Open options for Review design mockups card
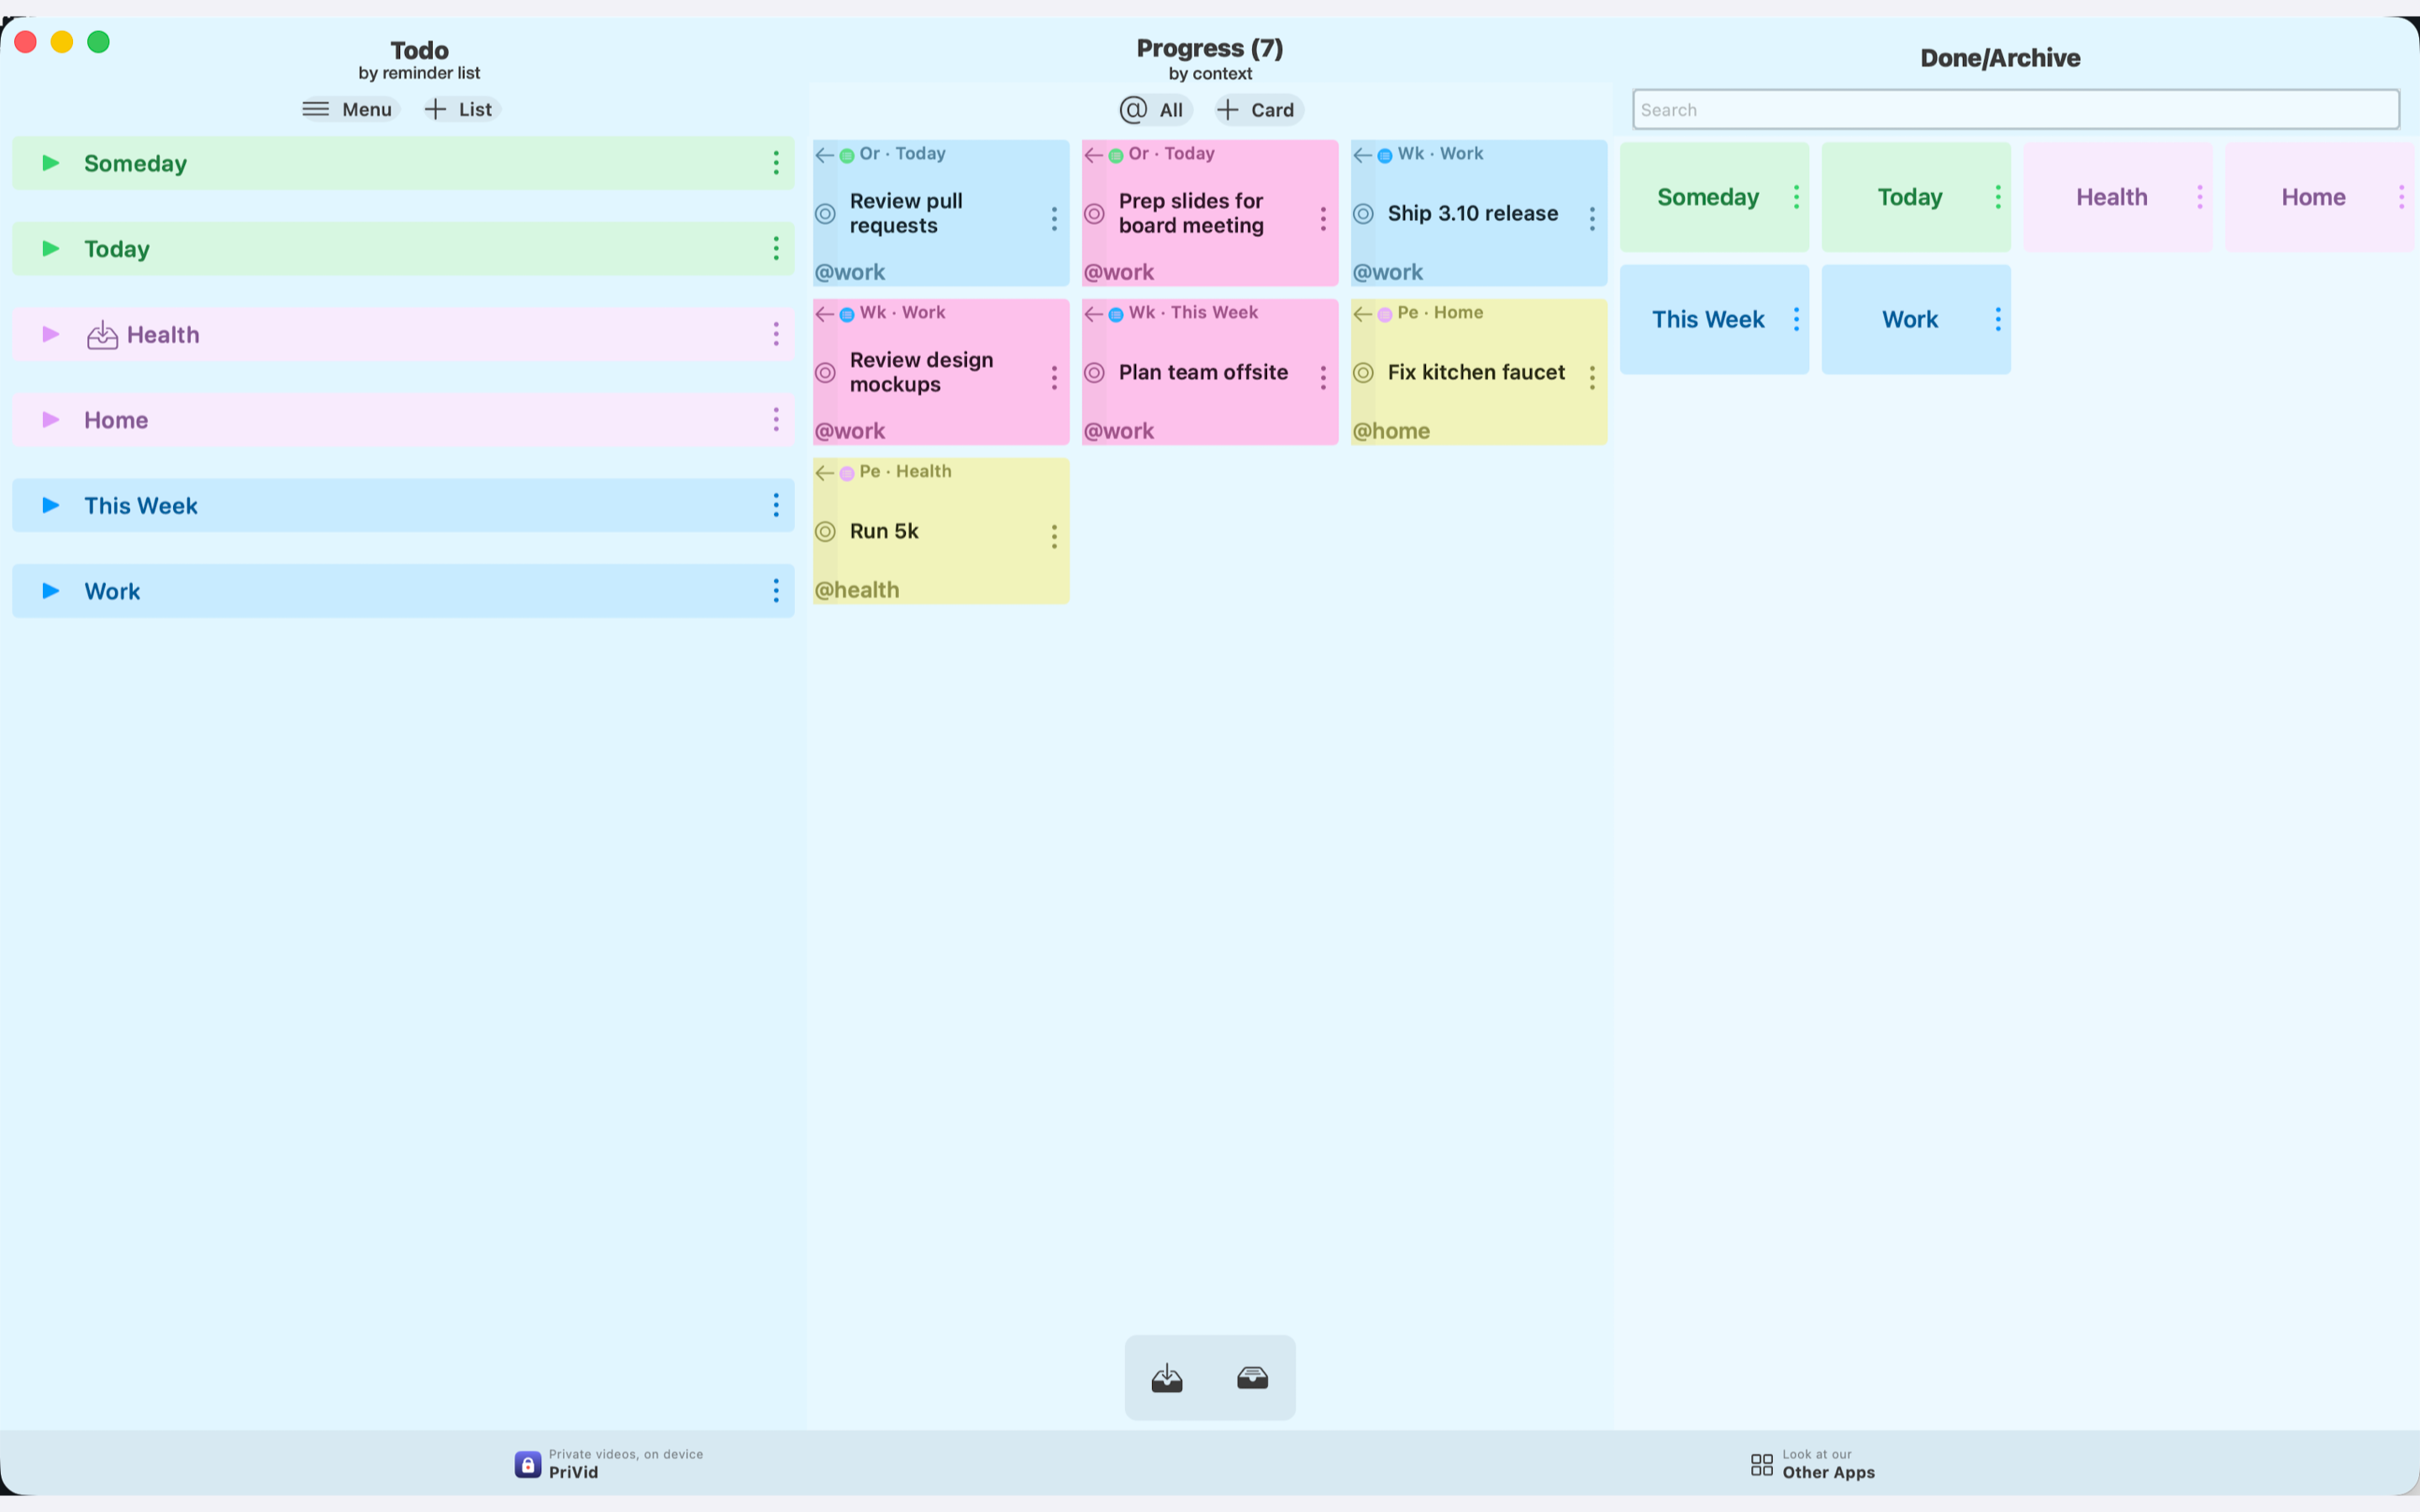The height and width of the screenshot is (1512, 2420). [1054, 378]
